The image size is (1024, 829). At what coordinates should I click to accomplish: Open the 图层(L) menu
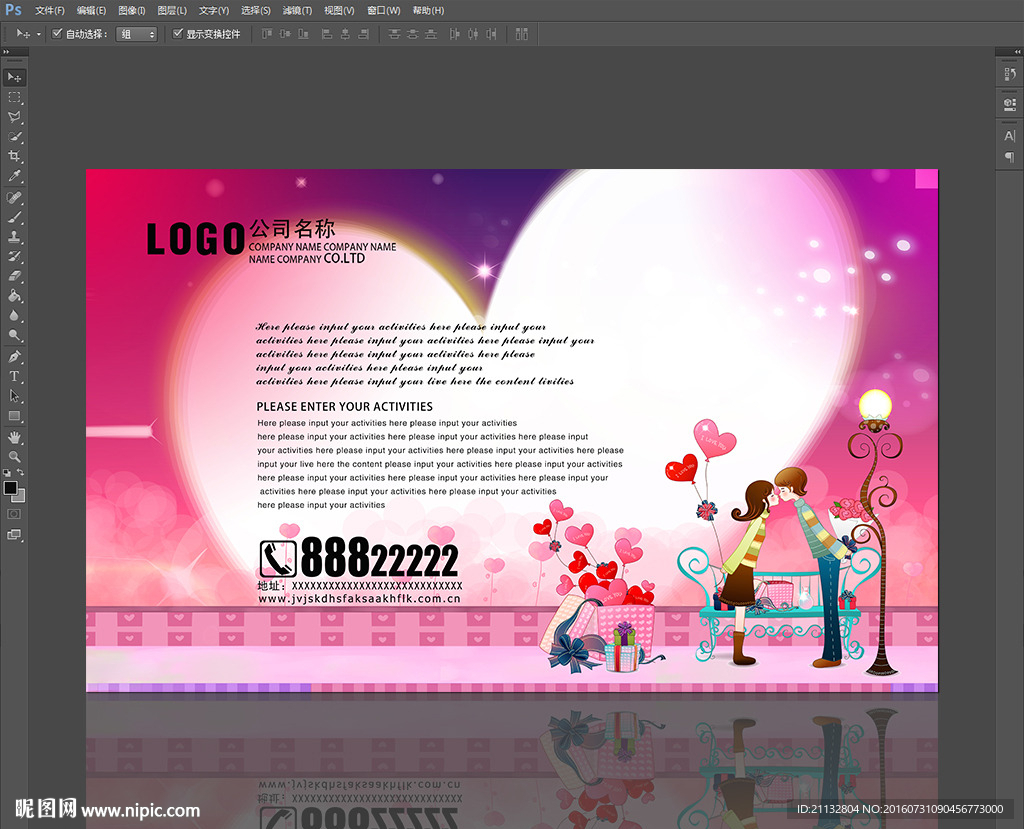[172, 10]
